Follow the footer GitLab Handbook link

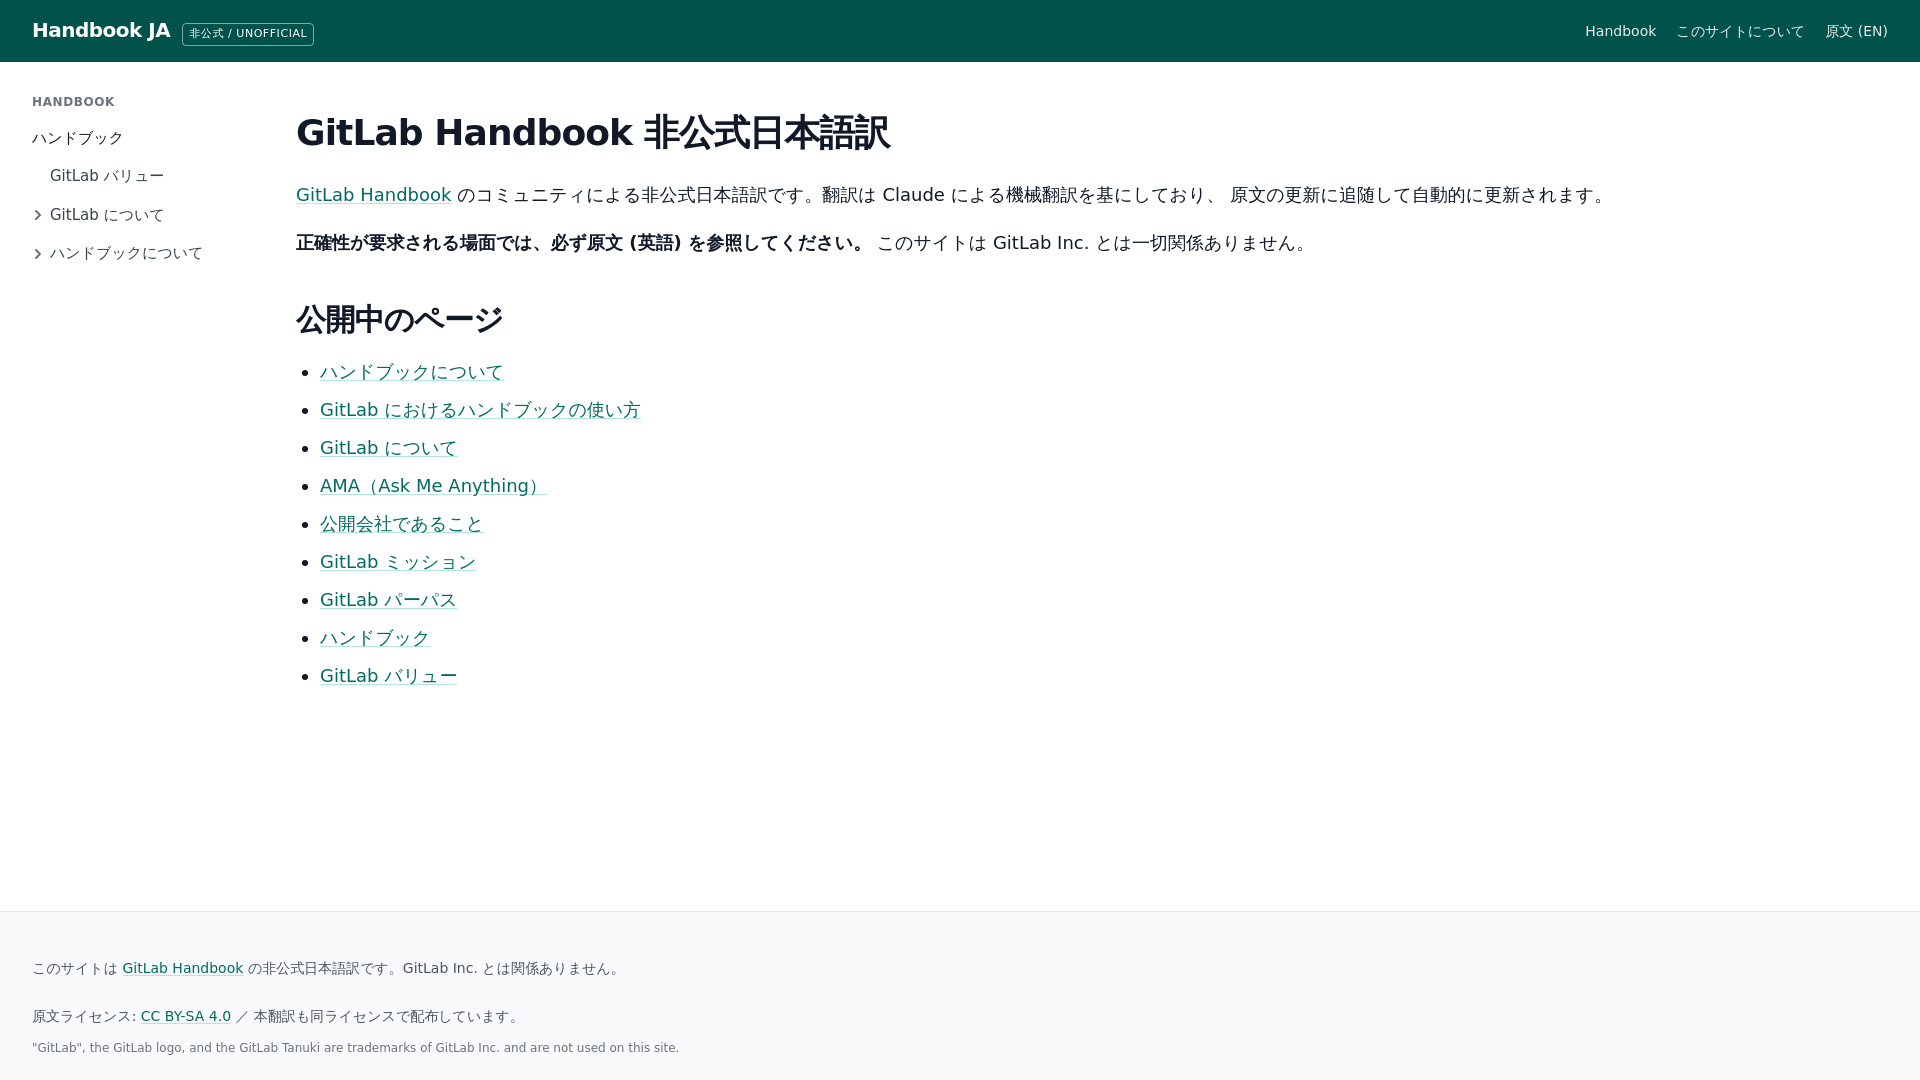pyautogui.click(x=182, y=968)
